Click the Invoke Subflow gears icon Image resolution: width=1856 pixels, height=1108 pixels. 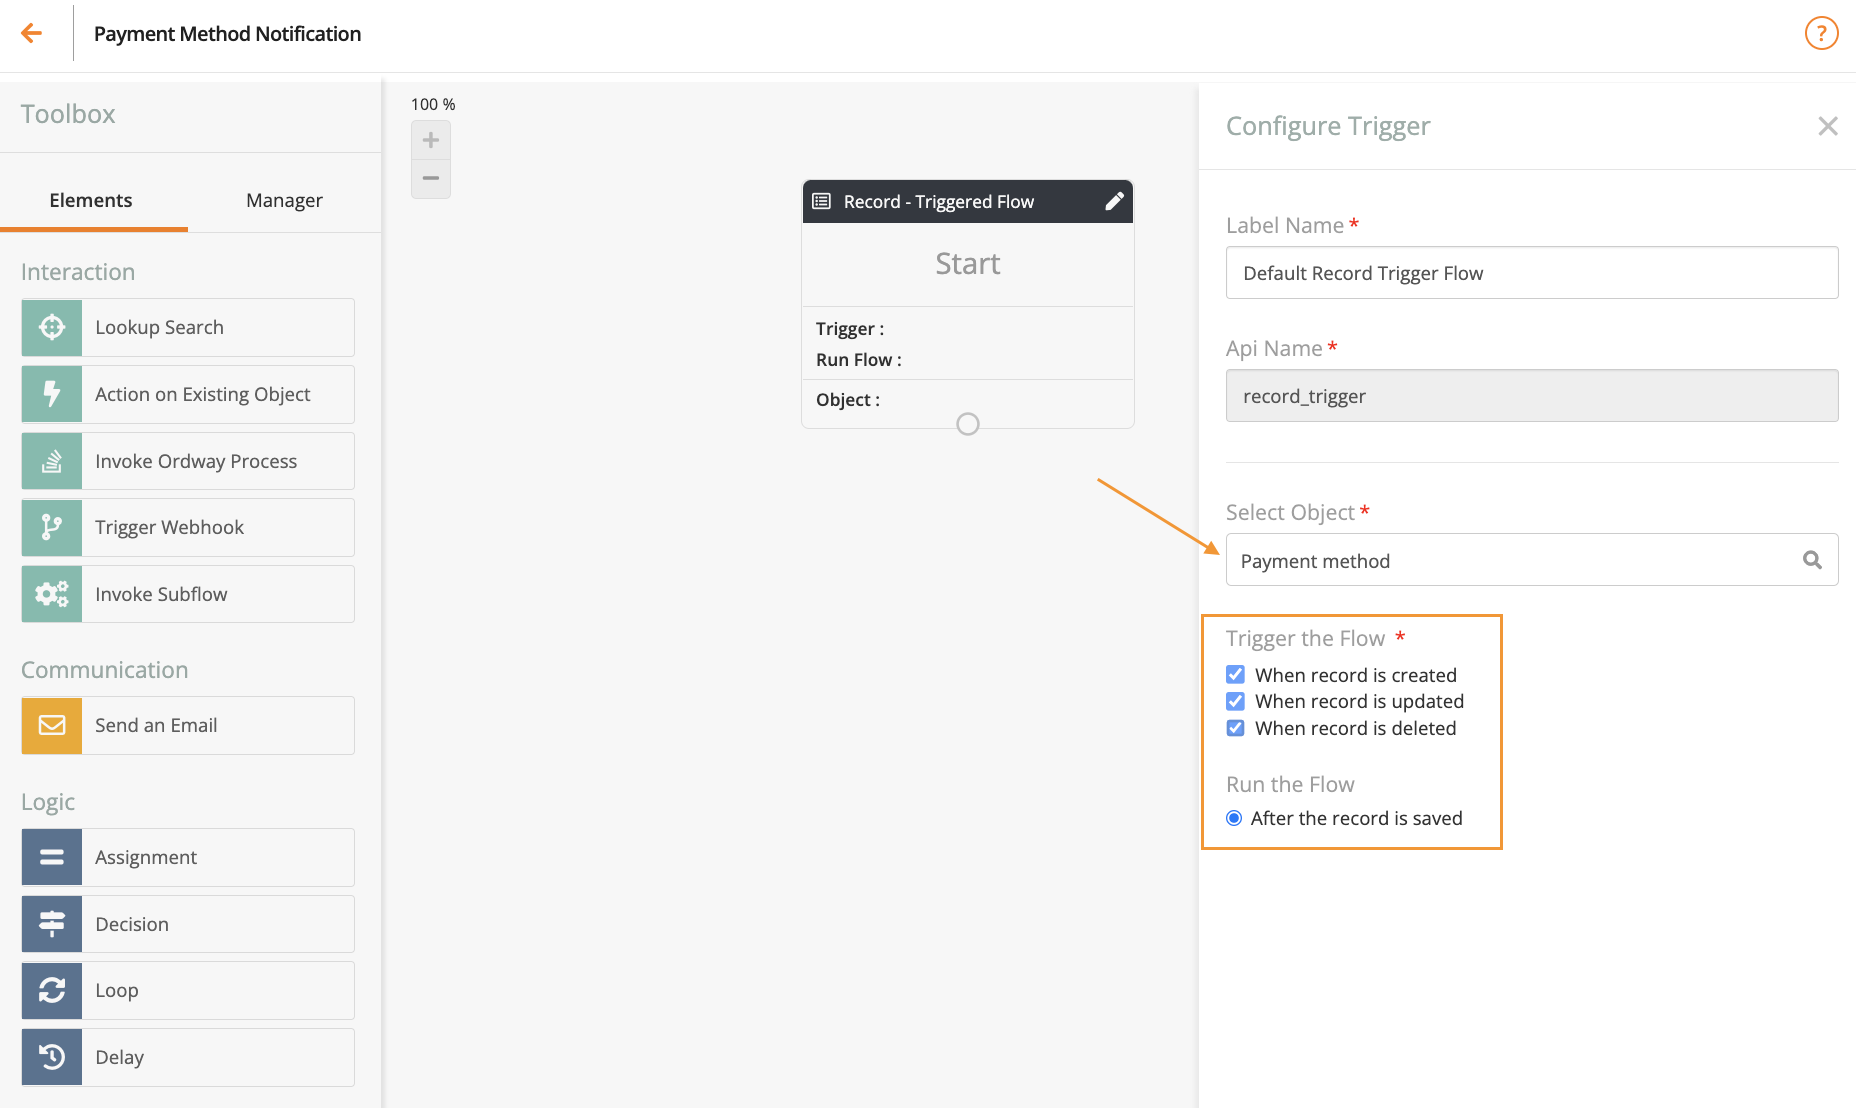[x=52, y=594]
